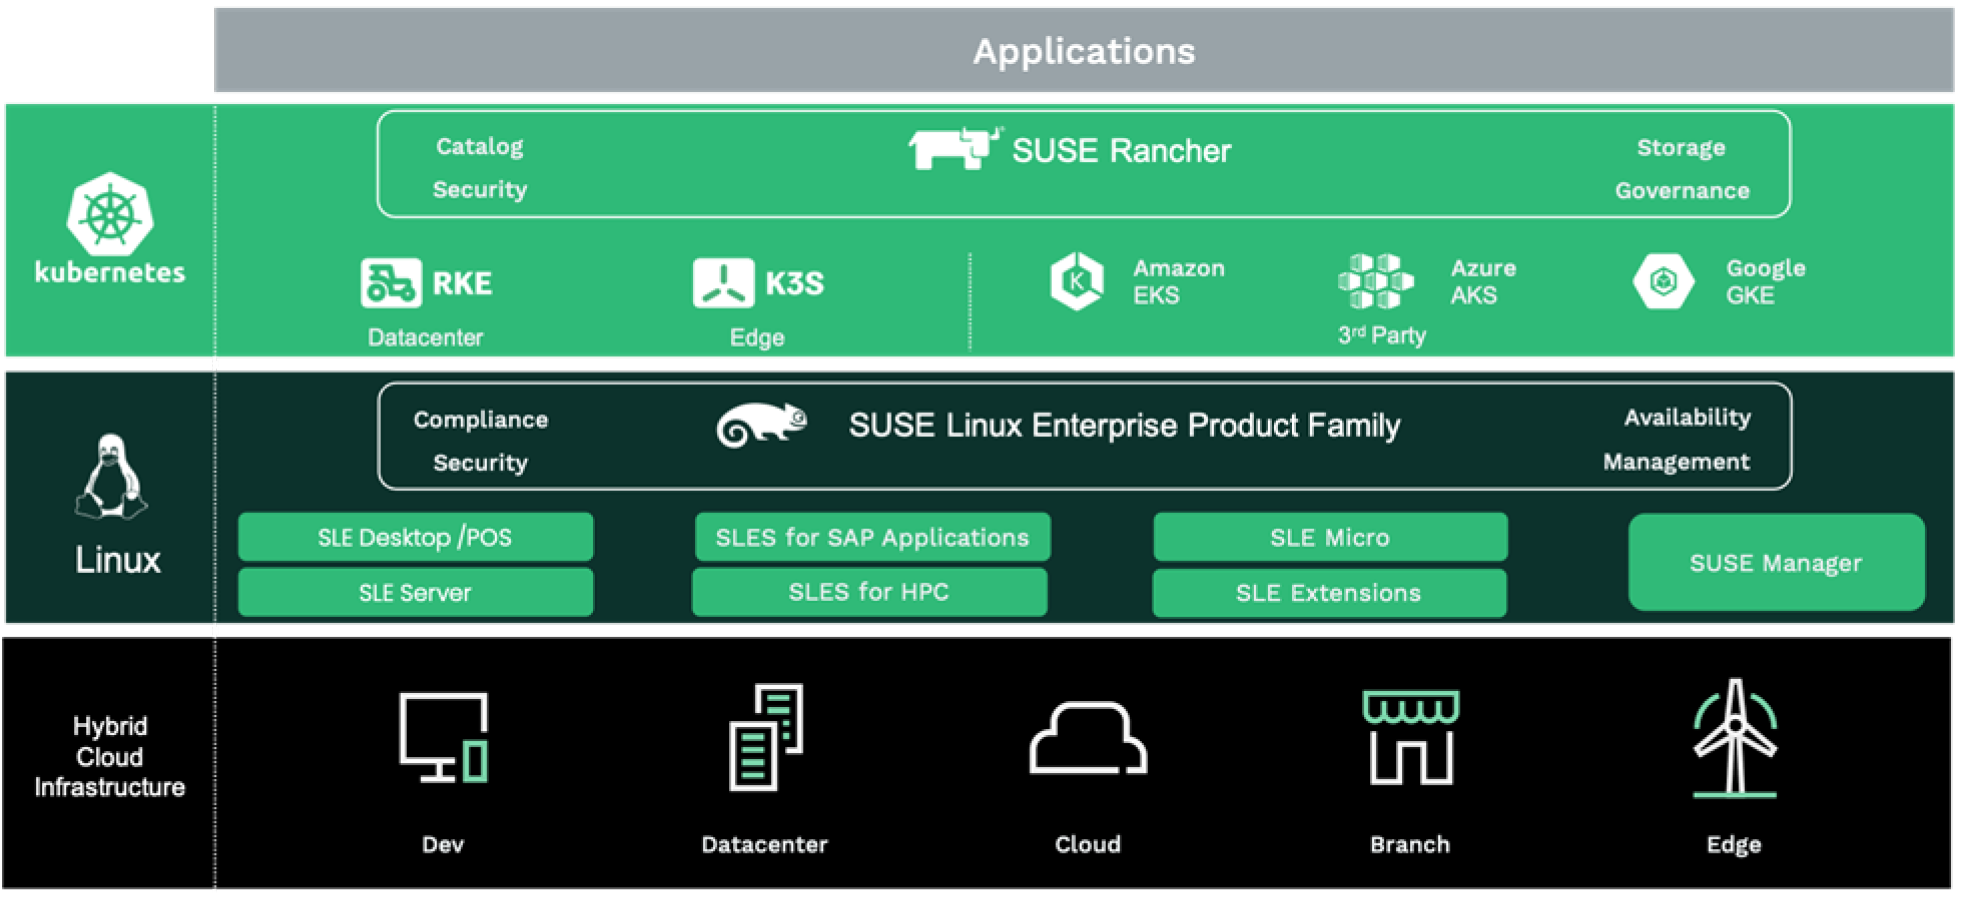
Task: Click the Applications banner
Action: point(1084,50)
